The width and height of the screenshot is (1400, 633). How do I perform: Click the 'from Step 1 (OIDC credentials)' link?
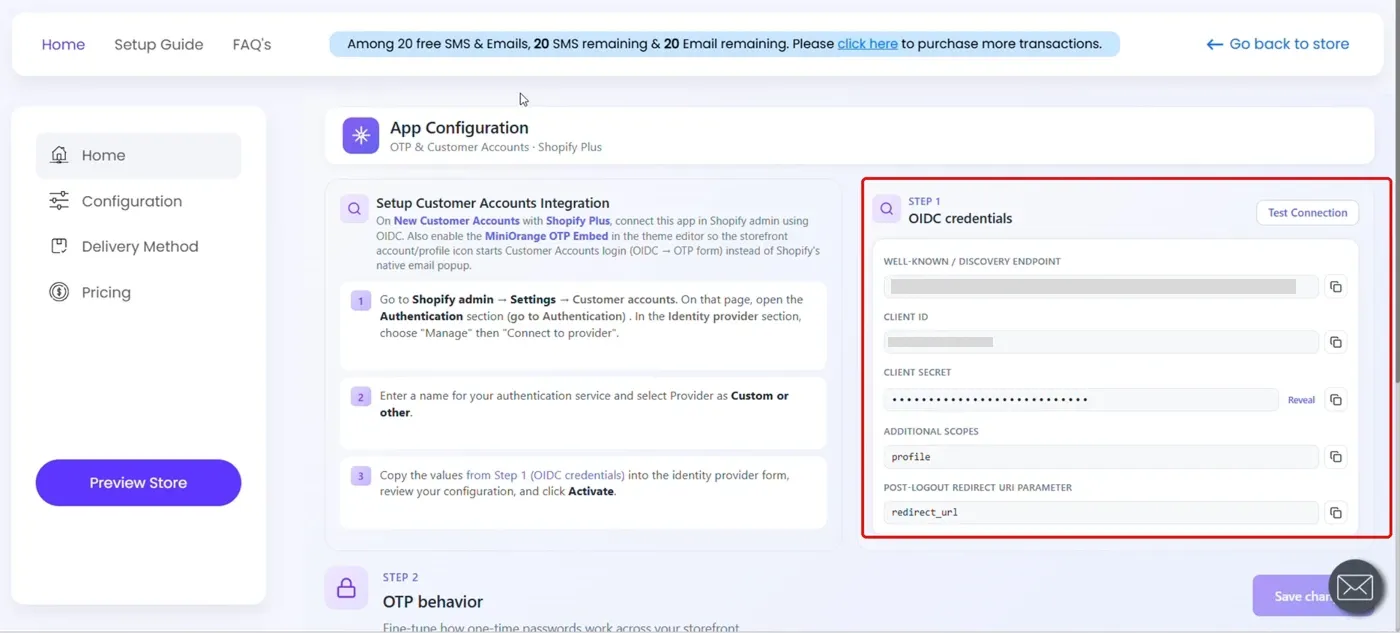(x=545, y=475)
